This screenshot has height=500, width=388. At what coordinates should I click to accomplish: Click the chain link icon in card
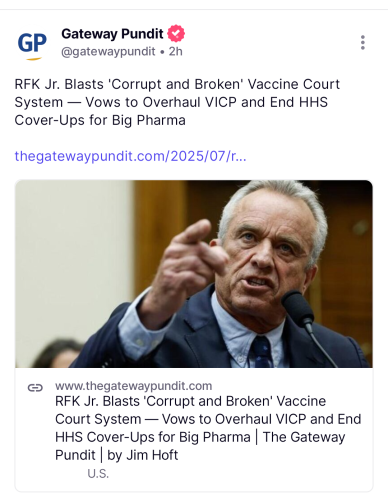[x=35, y=388]
